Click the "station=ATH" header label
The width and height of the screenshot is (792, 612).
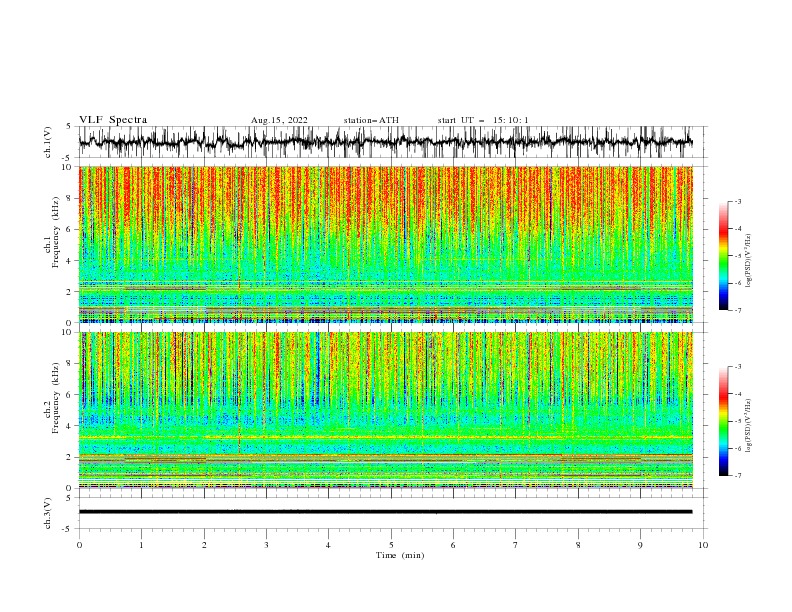coord(371,120)
